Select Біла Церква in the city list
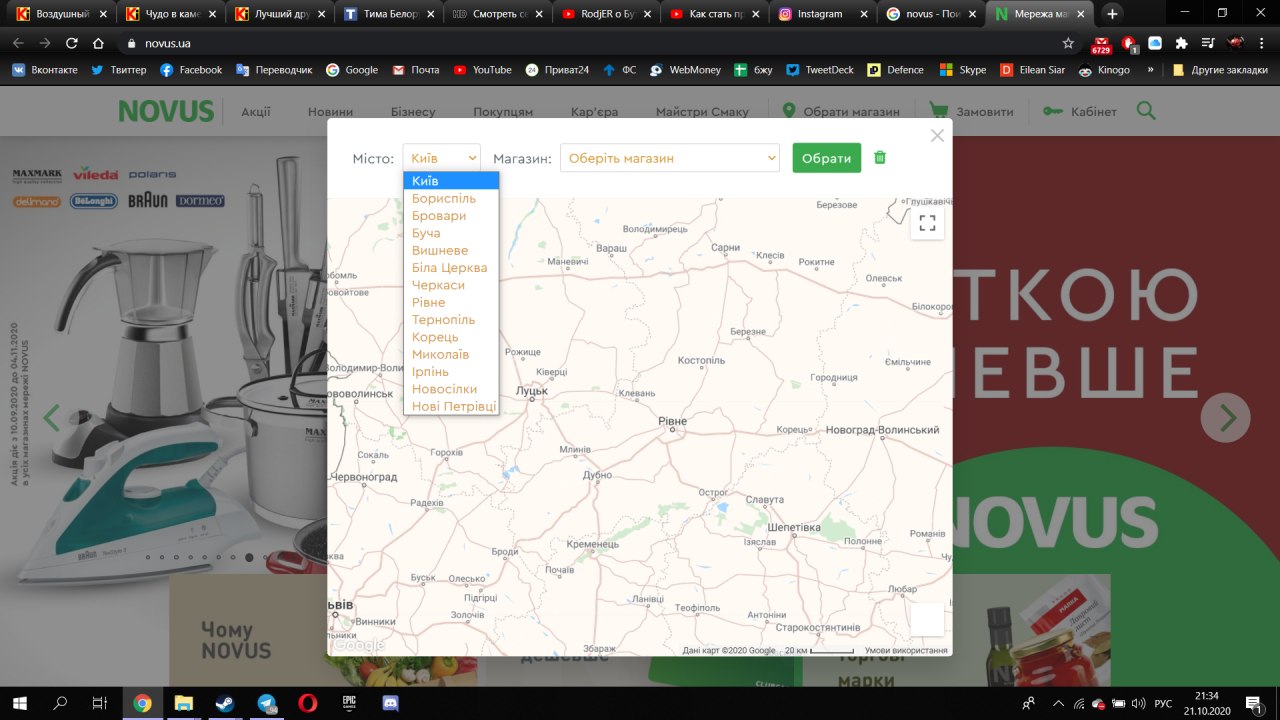 tap(450, 267)
